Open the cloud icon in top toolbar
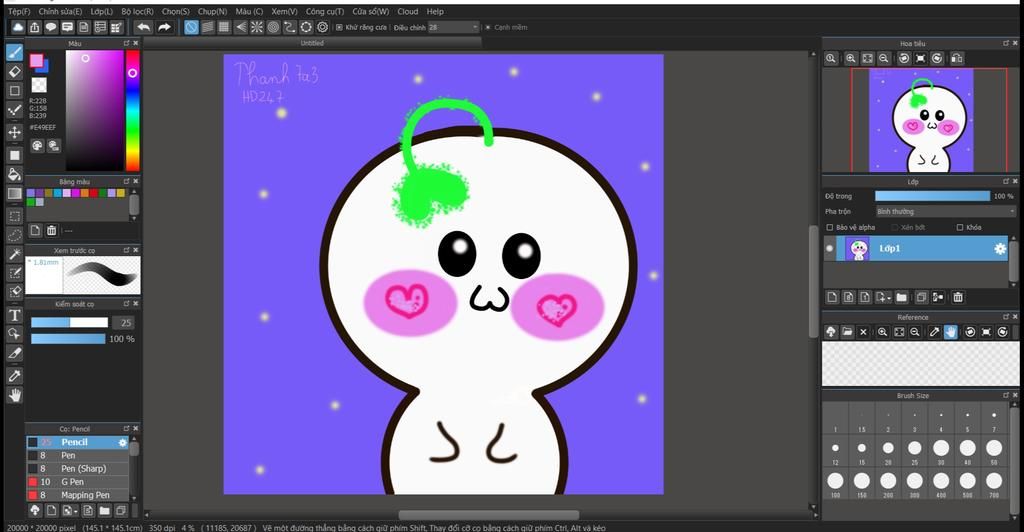The width and height of the screenshot is (1024, 532). (18, 27)
